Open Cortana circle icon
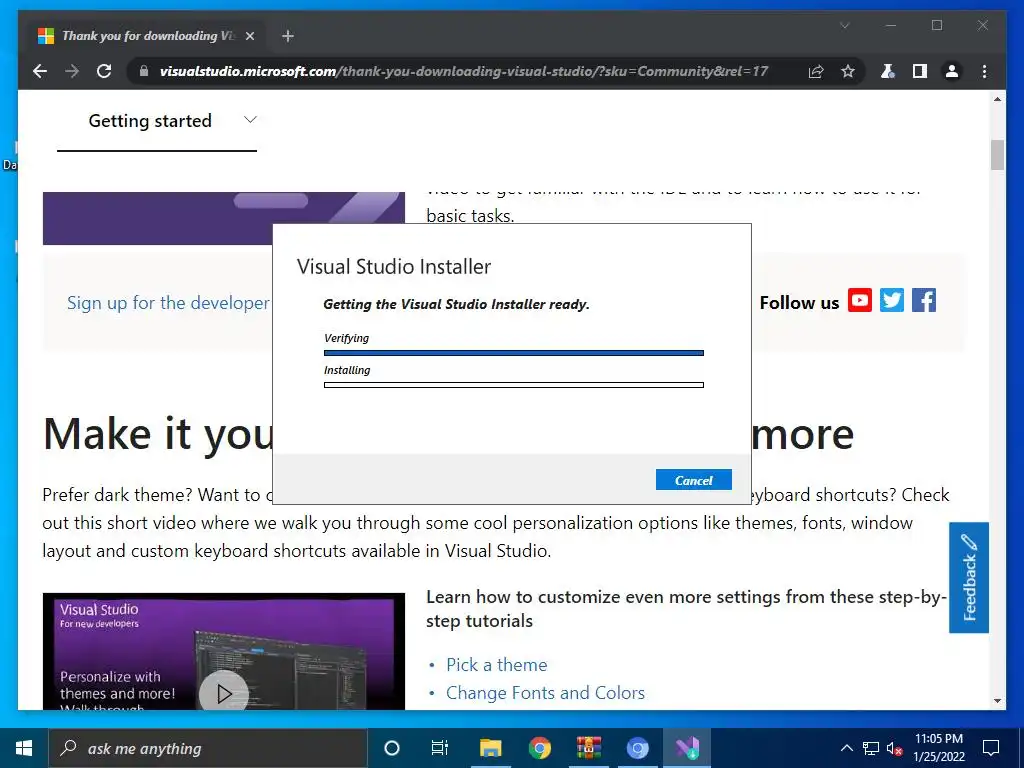The width and height of the screenshot is (1024, 768). pos(391,748)
